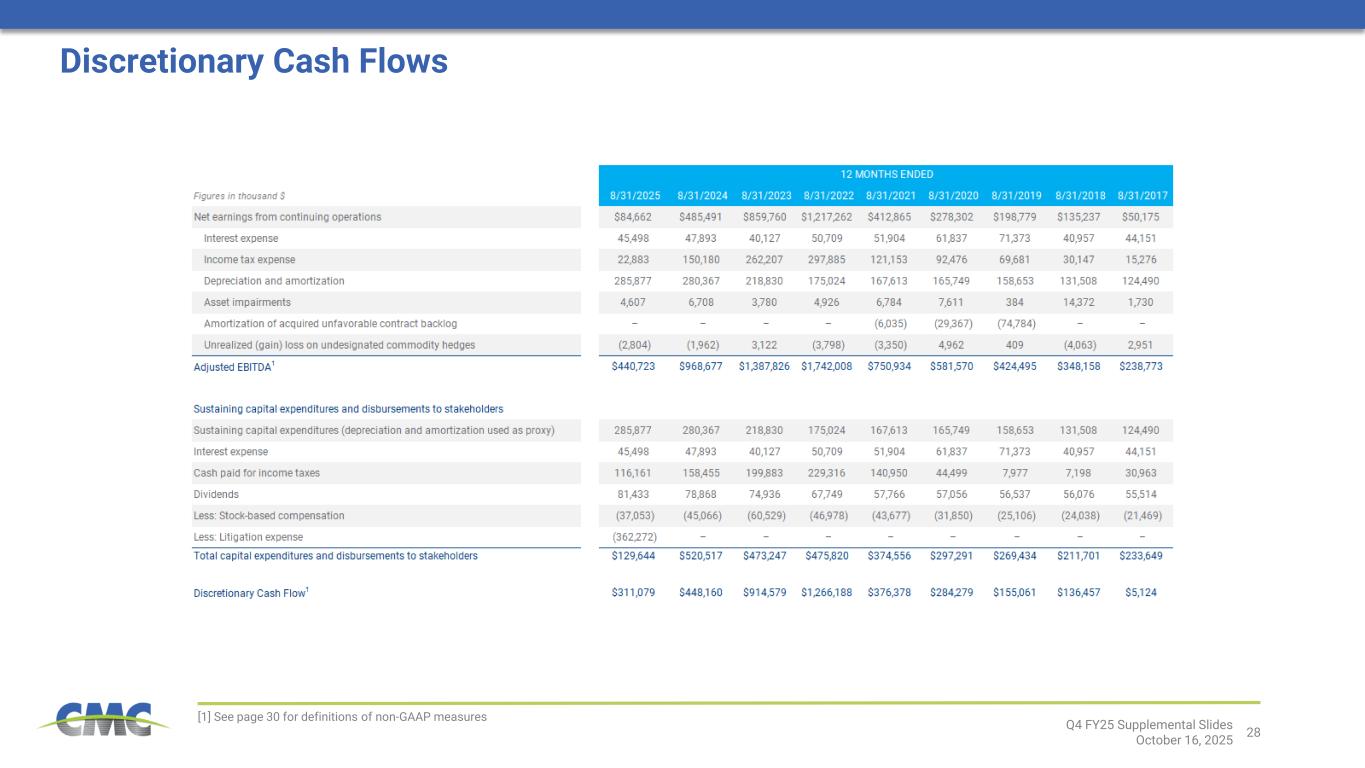This screenshot has height=768, width=1365.
Task: Click the 12 MONTHS ENDED table header
Action: click(x=885, y=174)
